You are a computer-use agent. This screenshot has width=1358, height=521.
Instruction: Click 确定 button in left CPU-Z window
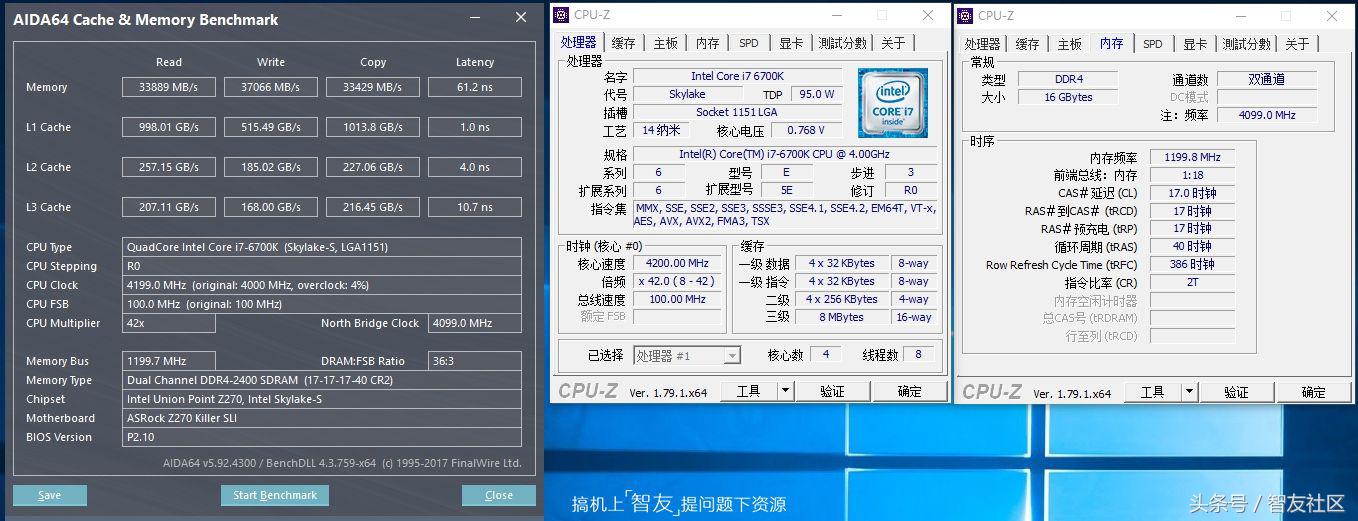pos(910,391)
